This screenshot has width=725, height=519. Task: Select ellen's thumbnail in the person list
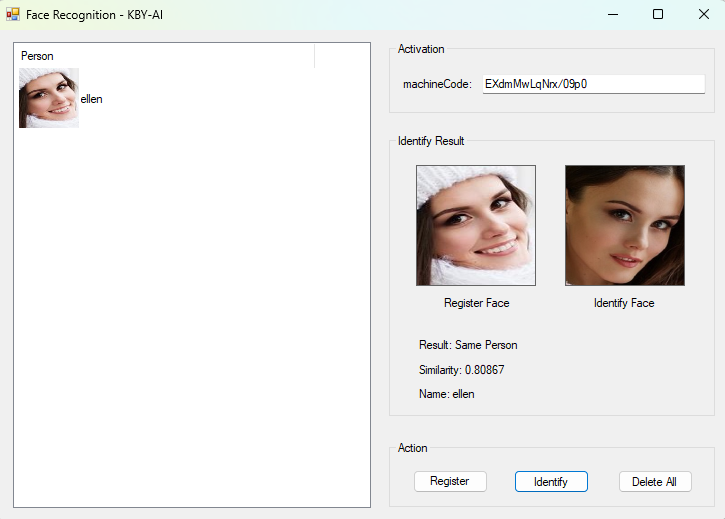(x=48, y=98)
